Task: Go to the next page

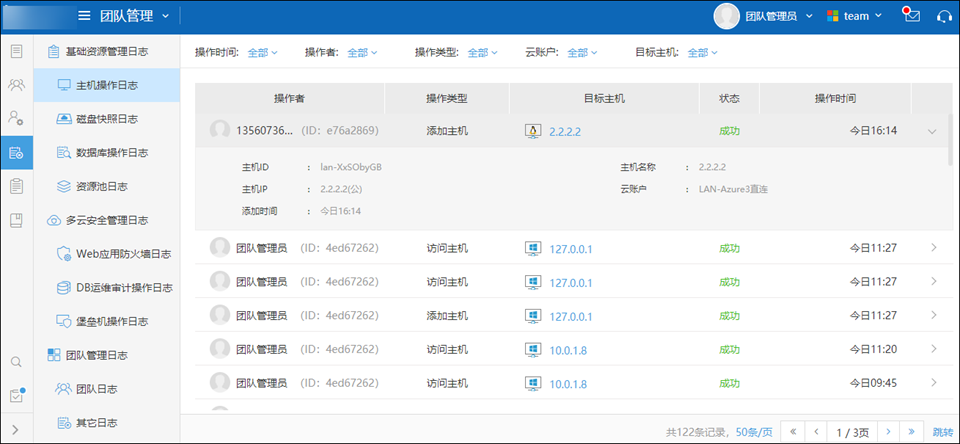Action: tap(888, 431)
